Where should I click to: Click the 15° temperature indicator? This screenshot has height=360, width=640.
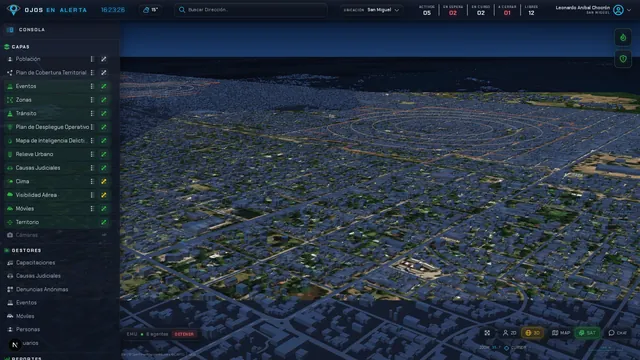click(x=151, y=10)
